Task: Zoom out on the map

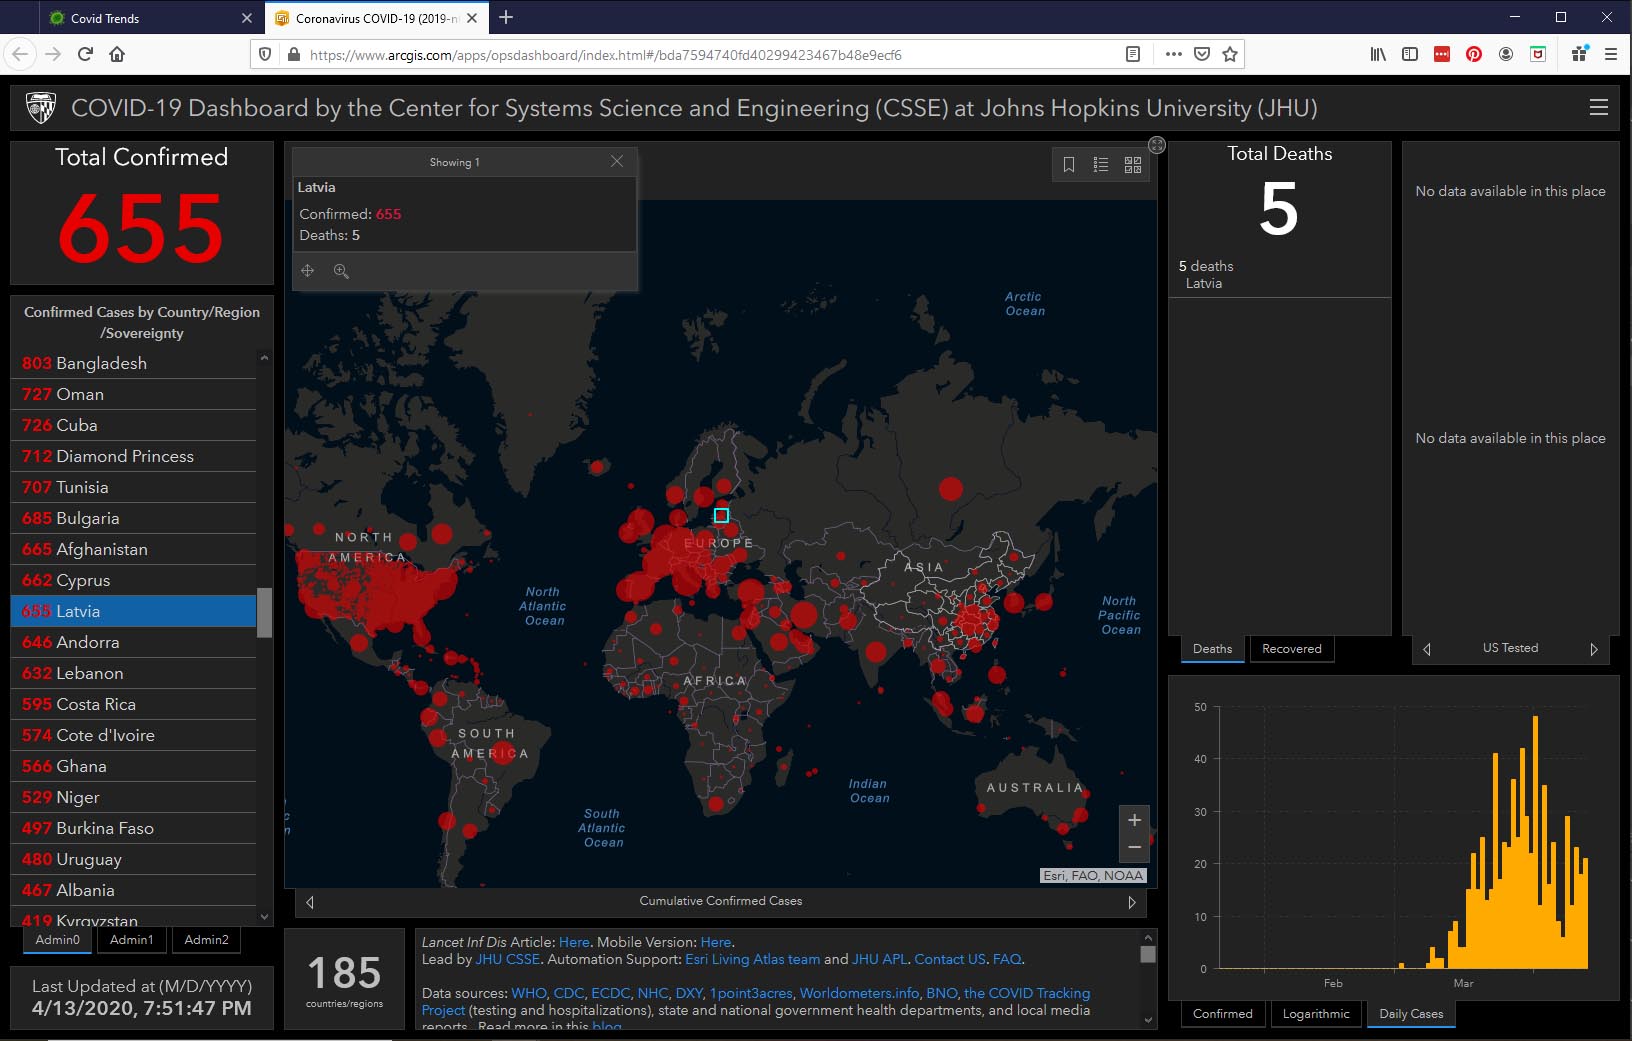Action: [x=1134, y=848]
